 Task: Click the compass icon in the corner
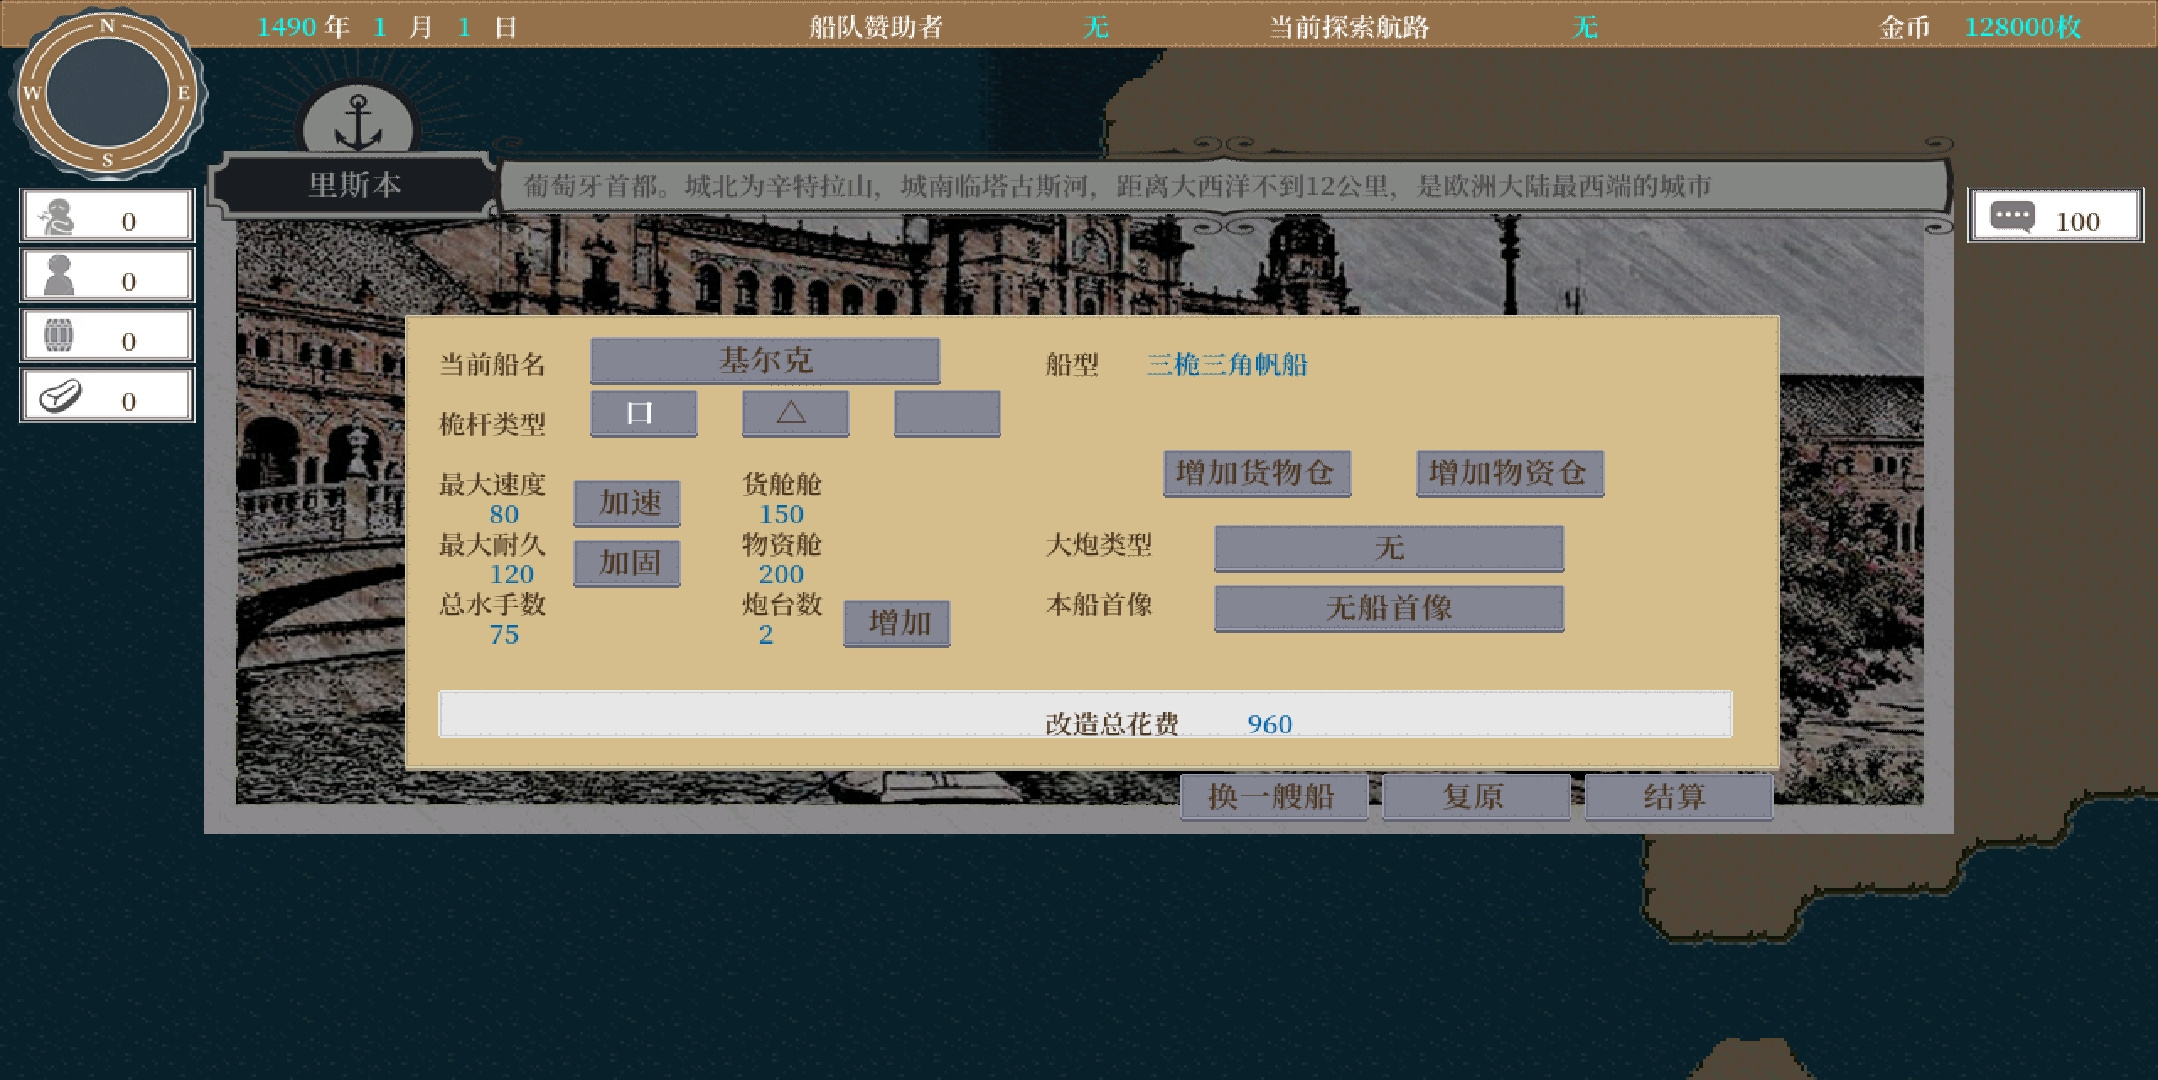[108, 92]
